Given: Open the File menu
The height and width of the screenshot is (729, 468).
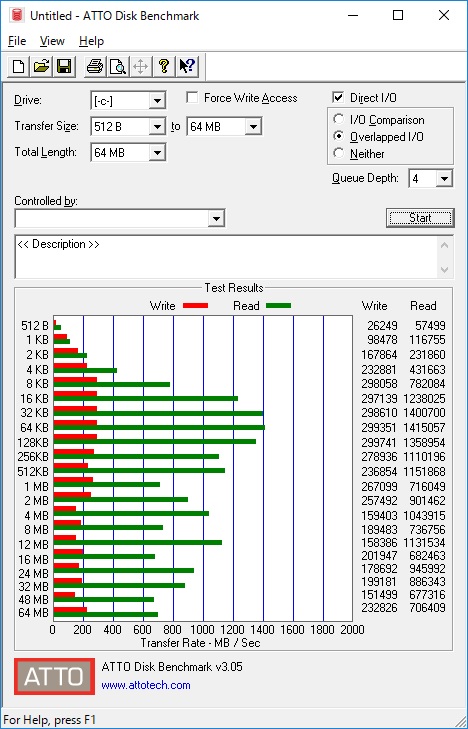Looking at the screenshot, I should (x=17, y=41).
